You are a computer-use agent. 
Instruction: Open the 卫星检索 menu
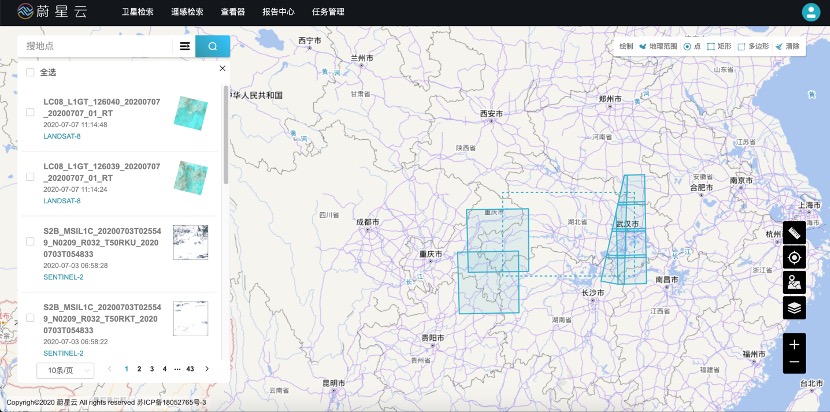137,13
